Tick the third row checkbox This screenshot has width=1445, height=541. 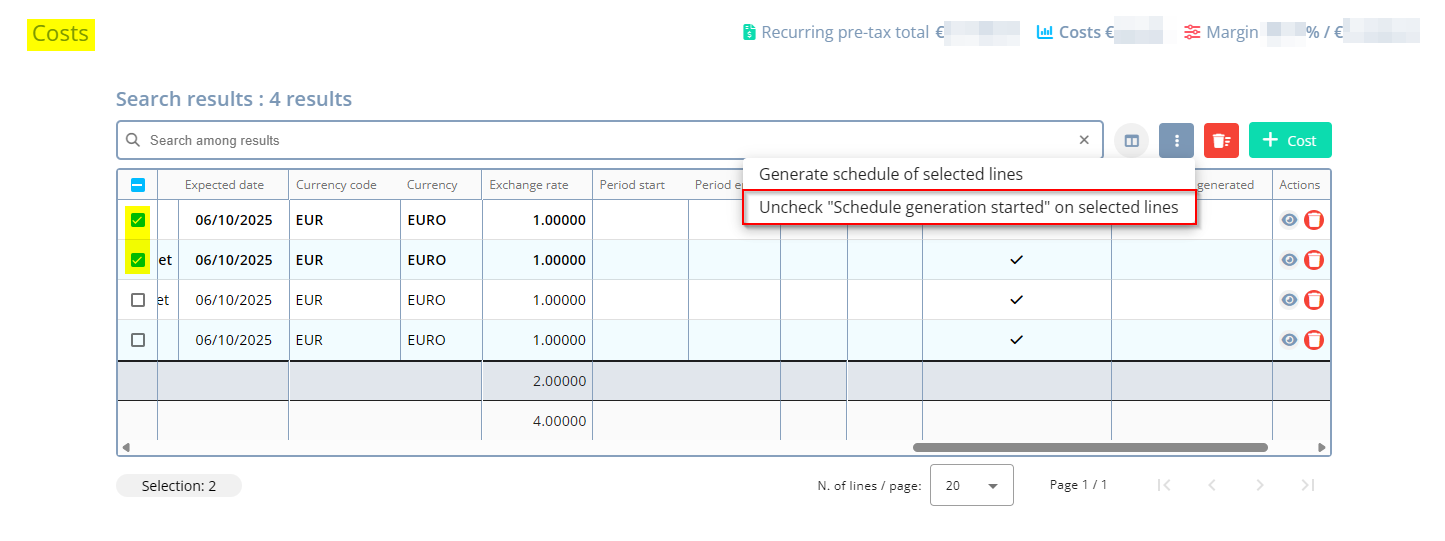[x=138, y=300]
